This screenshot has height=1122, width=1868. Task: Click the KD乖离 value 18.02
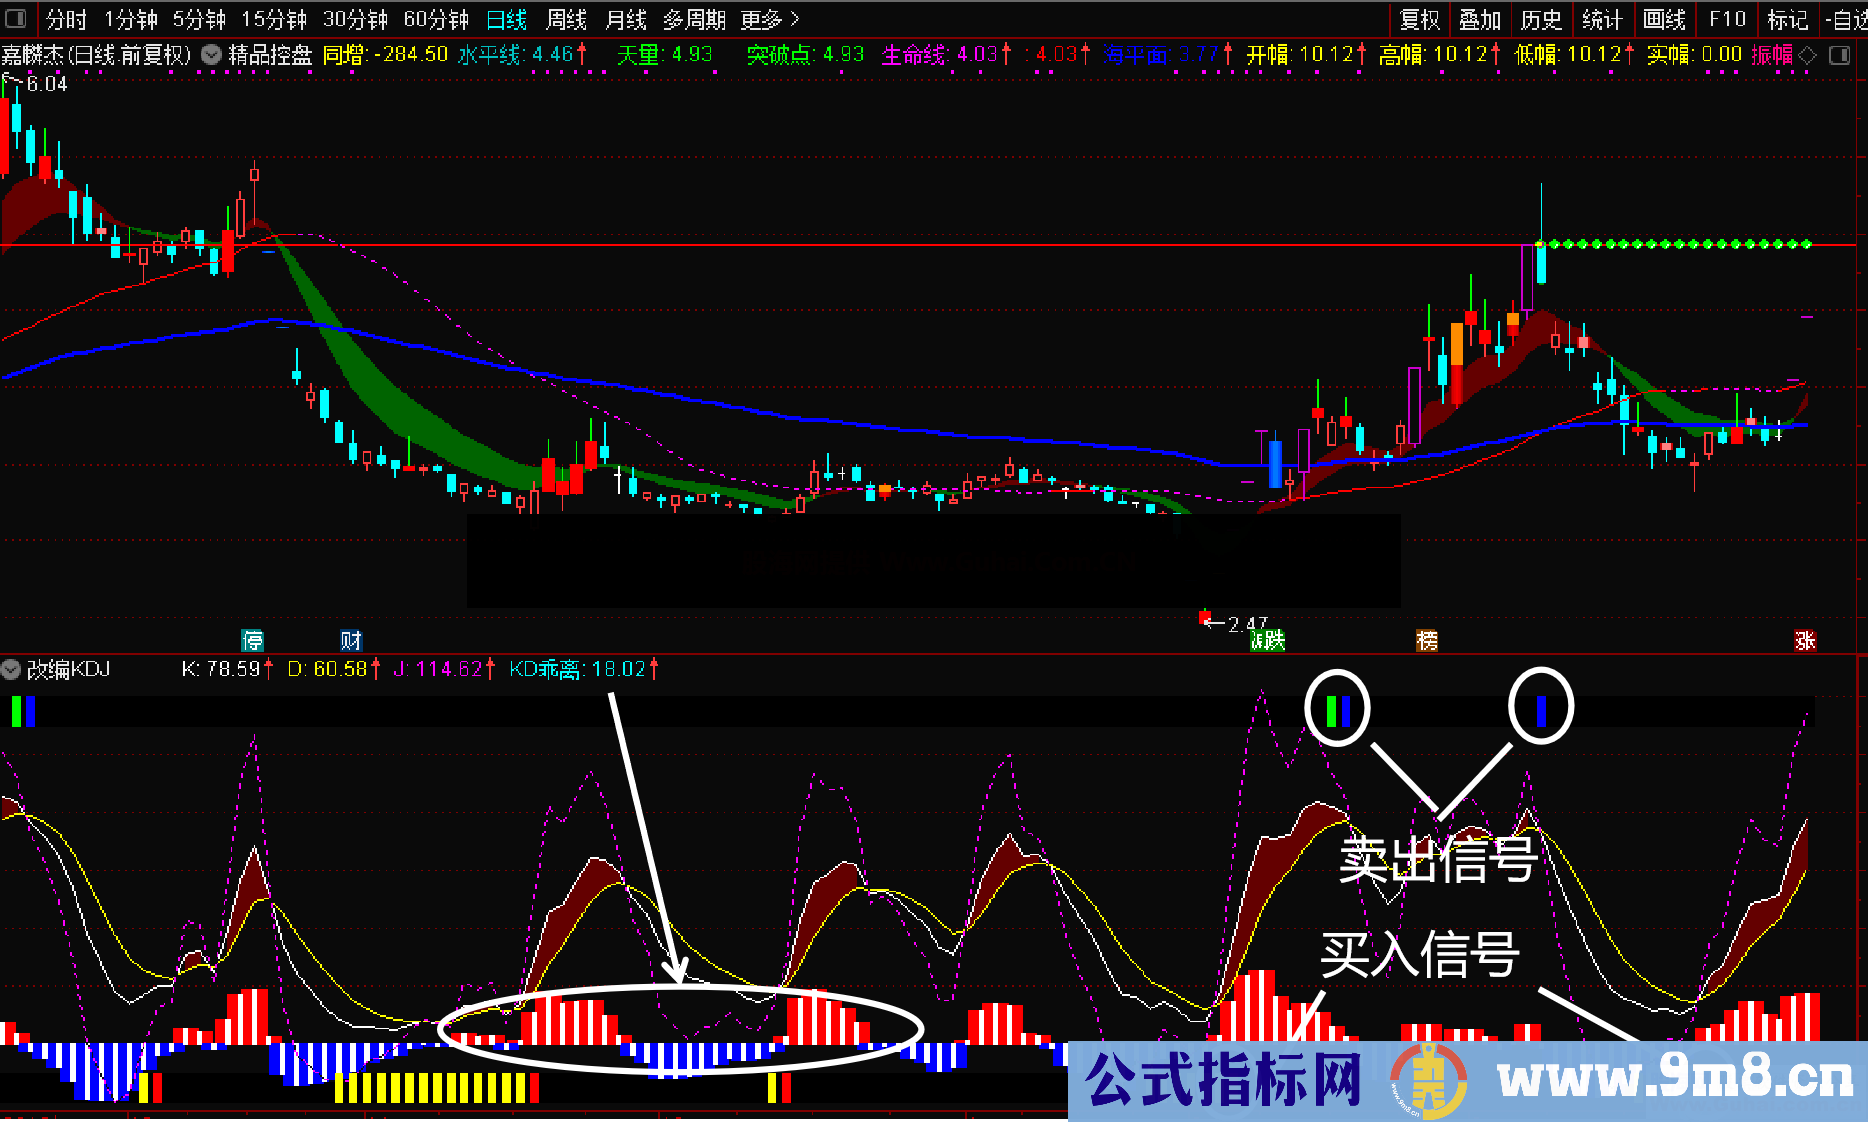[619, 669]
